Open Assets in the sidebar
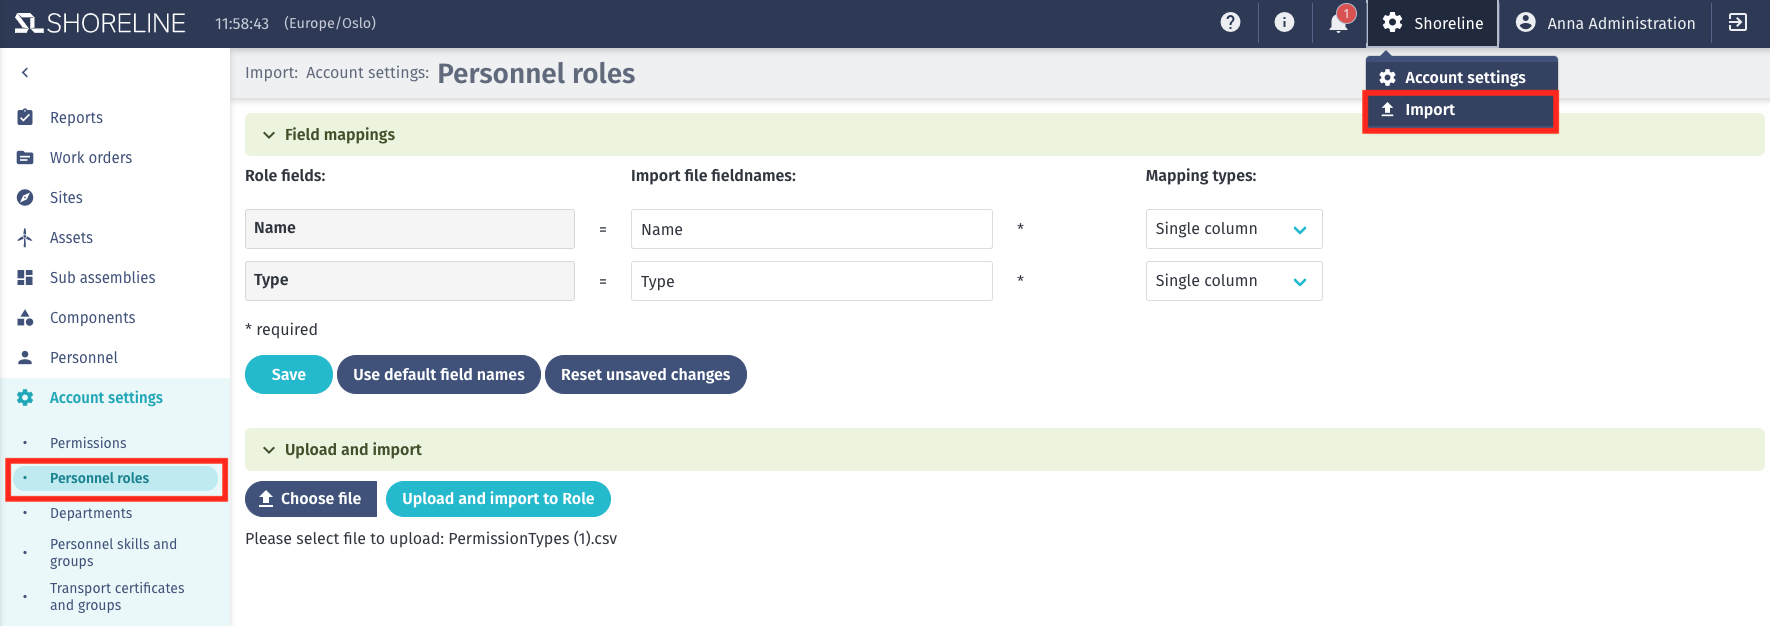The width and height of the screenshot is (1770, 626). click(71, 237)
